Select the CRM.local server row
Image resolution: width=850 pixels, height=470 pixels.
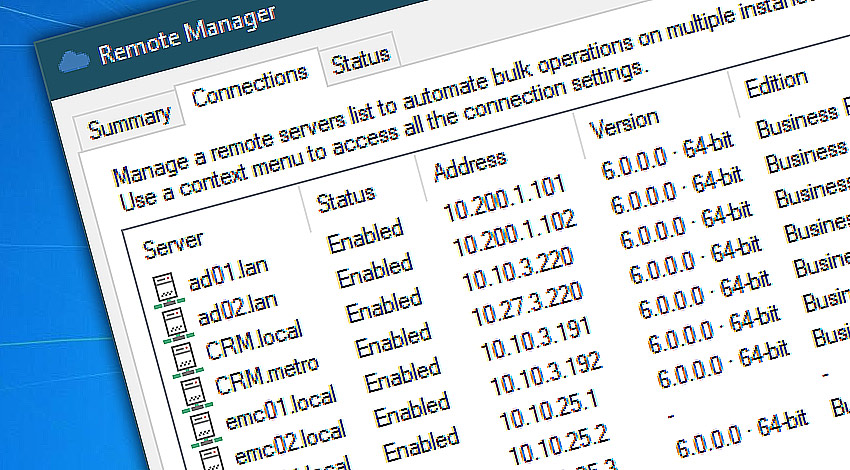coord(254,340)
